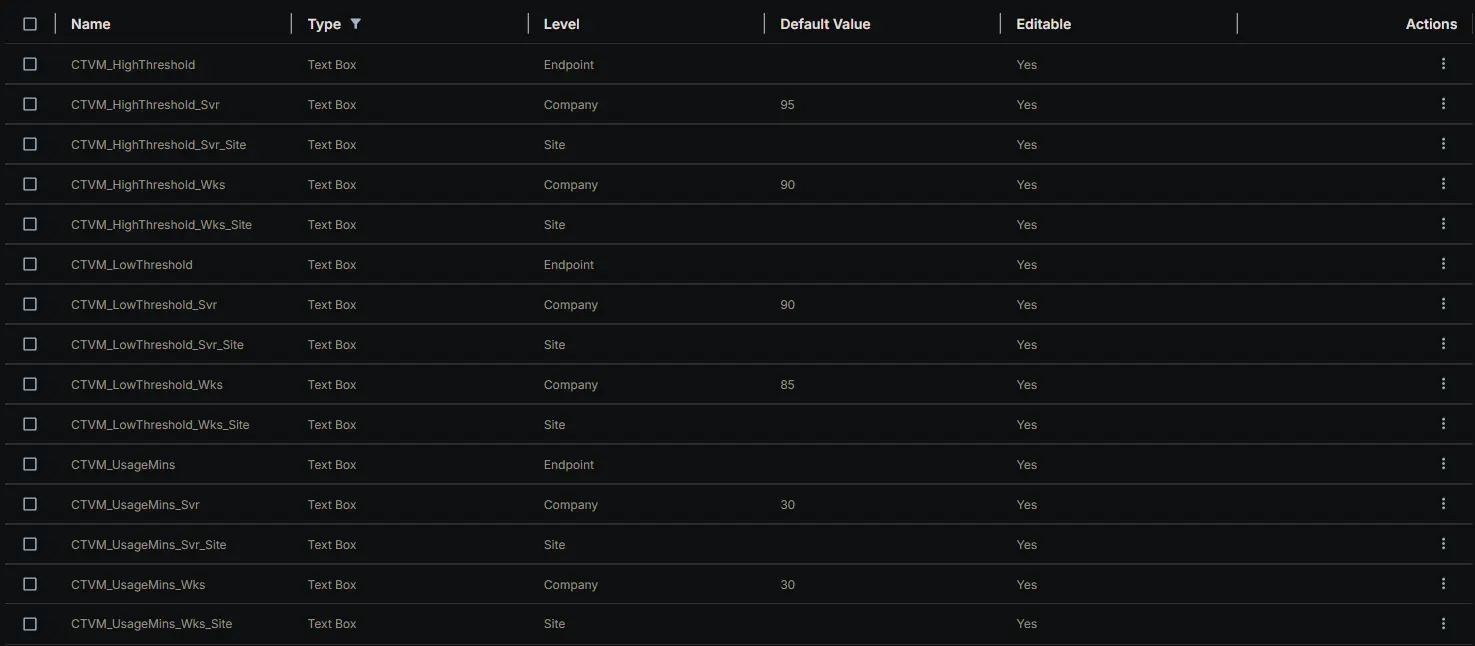Click the Type column filter icon
Viewport: 1475px width, 646px height.
(355, 24)
